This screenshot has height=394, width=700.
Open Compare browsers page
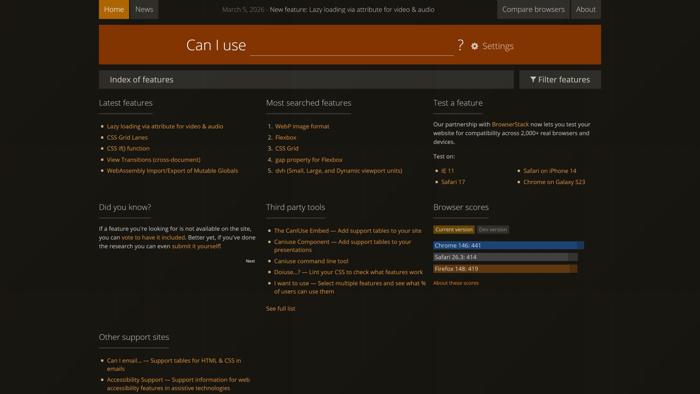[x=533, y=9]
